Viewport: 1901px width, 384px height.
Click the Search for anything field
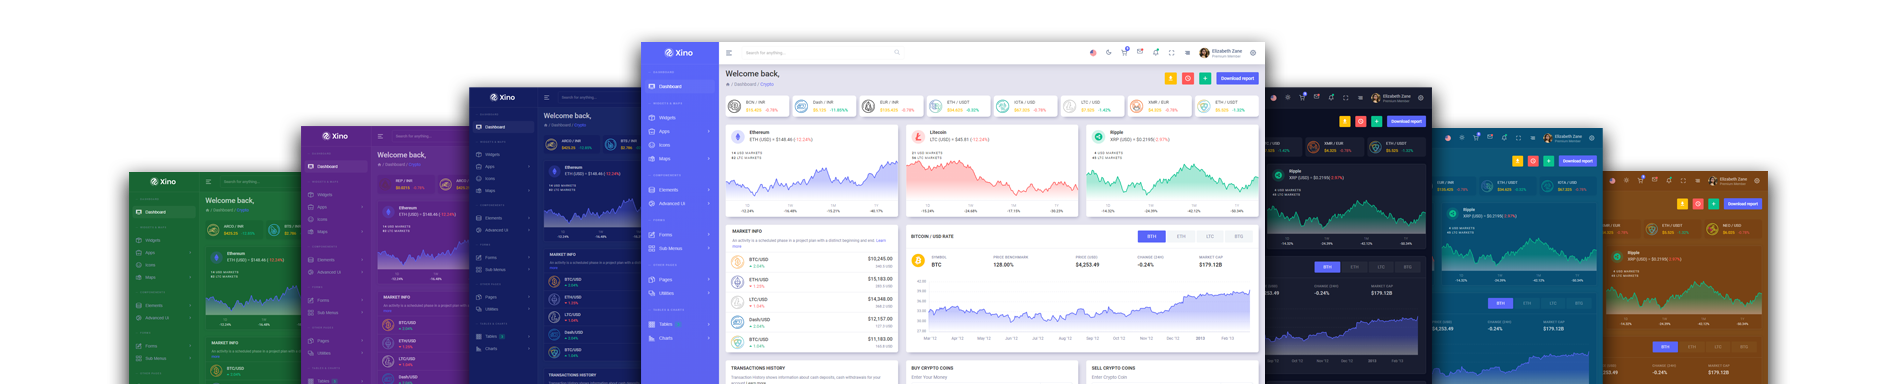click(x=820, y=53)
